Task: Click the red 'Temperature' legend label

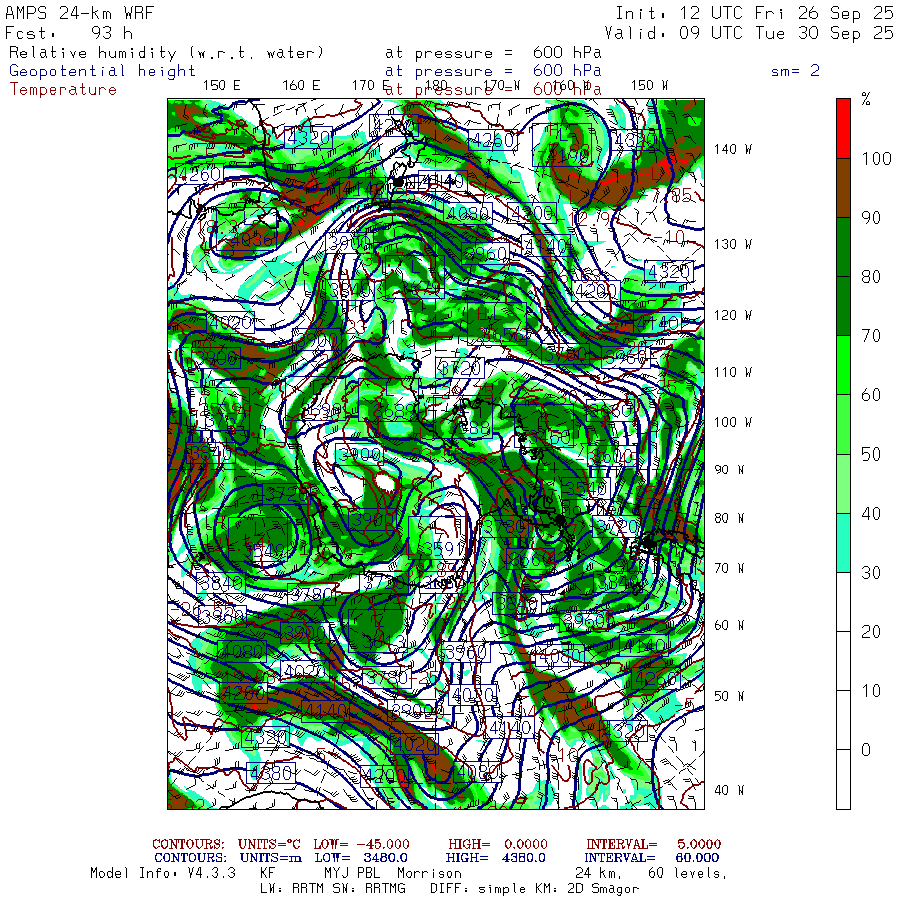Action: (63, 89)
